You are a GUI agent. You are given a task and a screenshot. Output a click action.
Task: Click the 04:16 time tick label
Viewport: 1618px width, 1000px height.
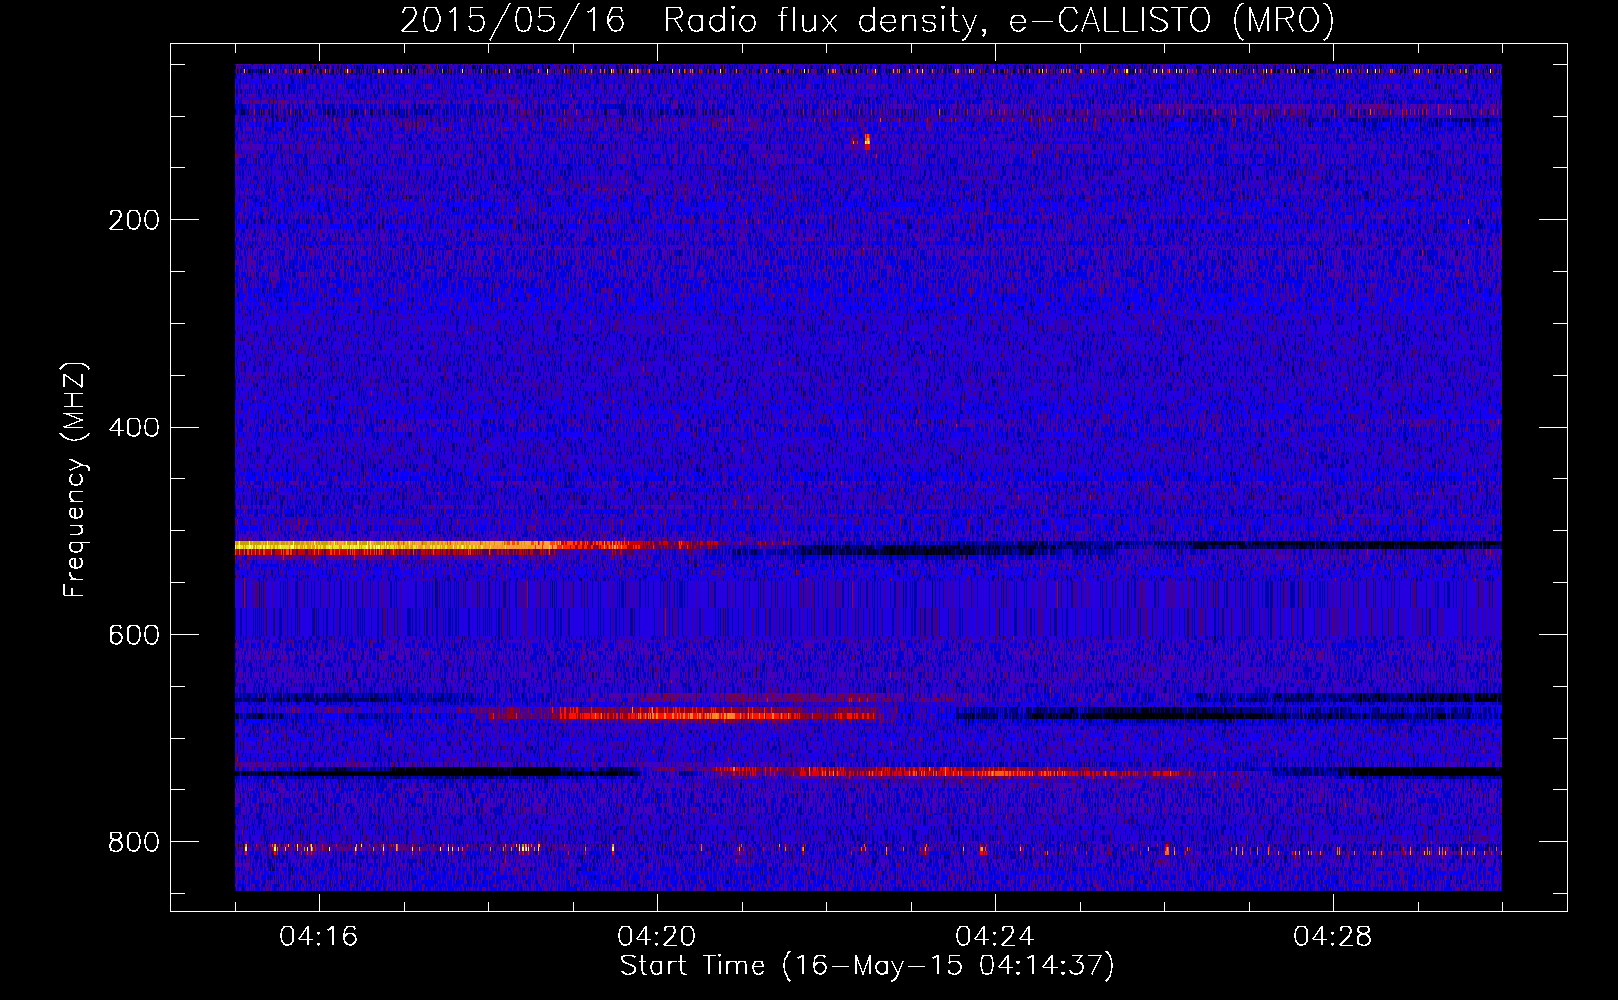tap(319, 937)
